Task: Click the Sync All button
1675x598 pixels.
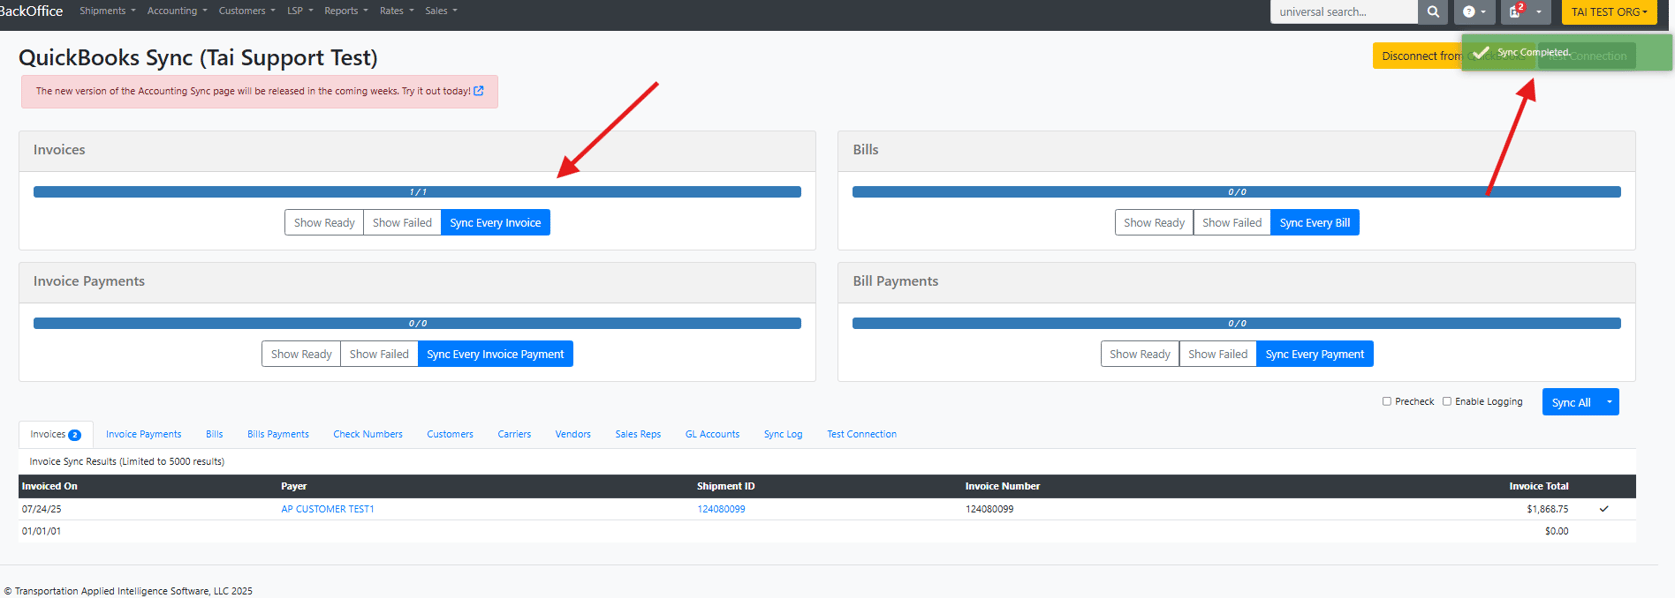Action: coord(1571,402)
